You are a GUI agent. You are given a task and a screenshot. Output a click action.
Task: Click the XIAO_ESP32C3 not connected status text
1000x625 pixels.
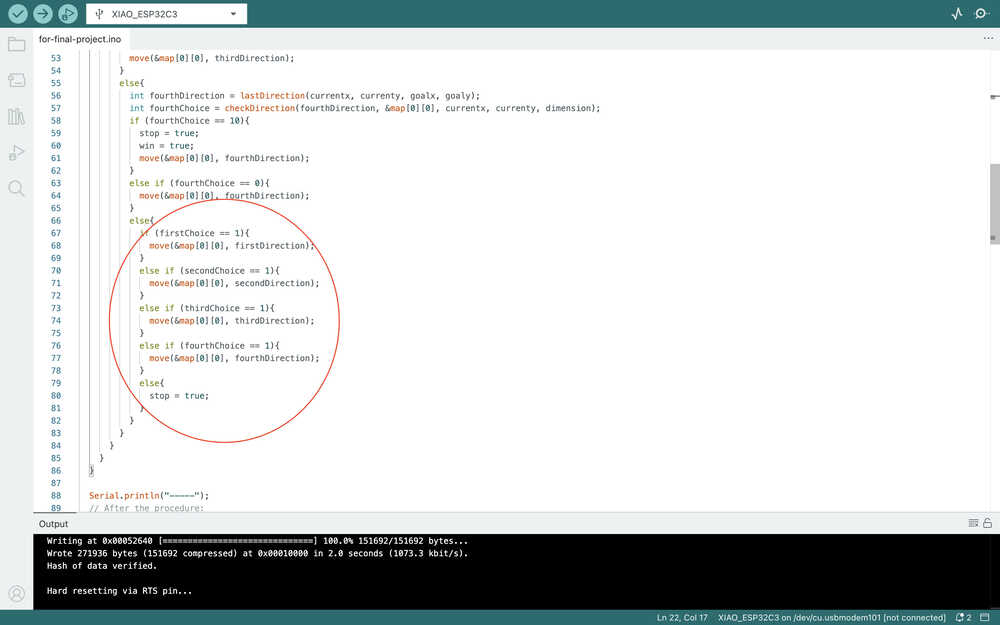point(832,617)
